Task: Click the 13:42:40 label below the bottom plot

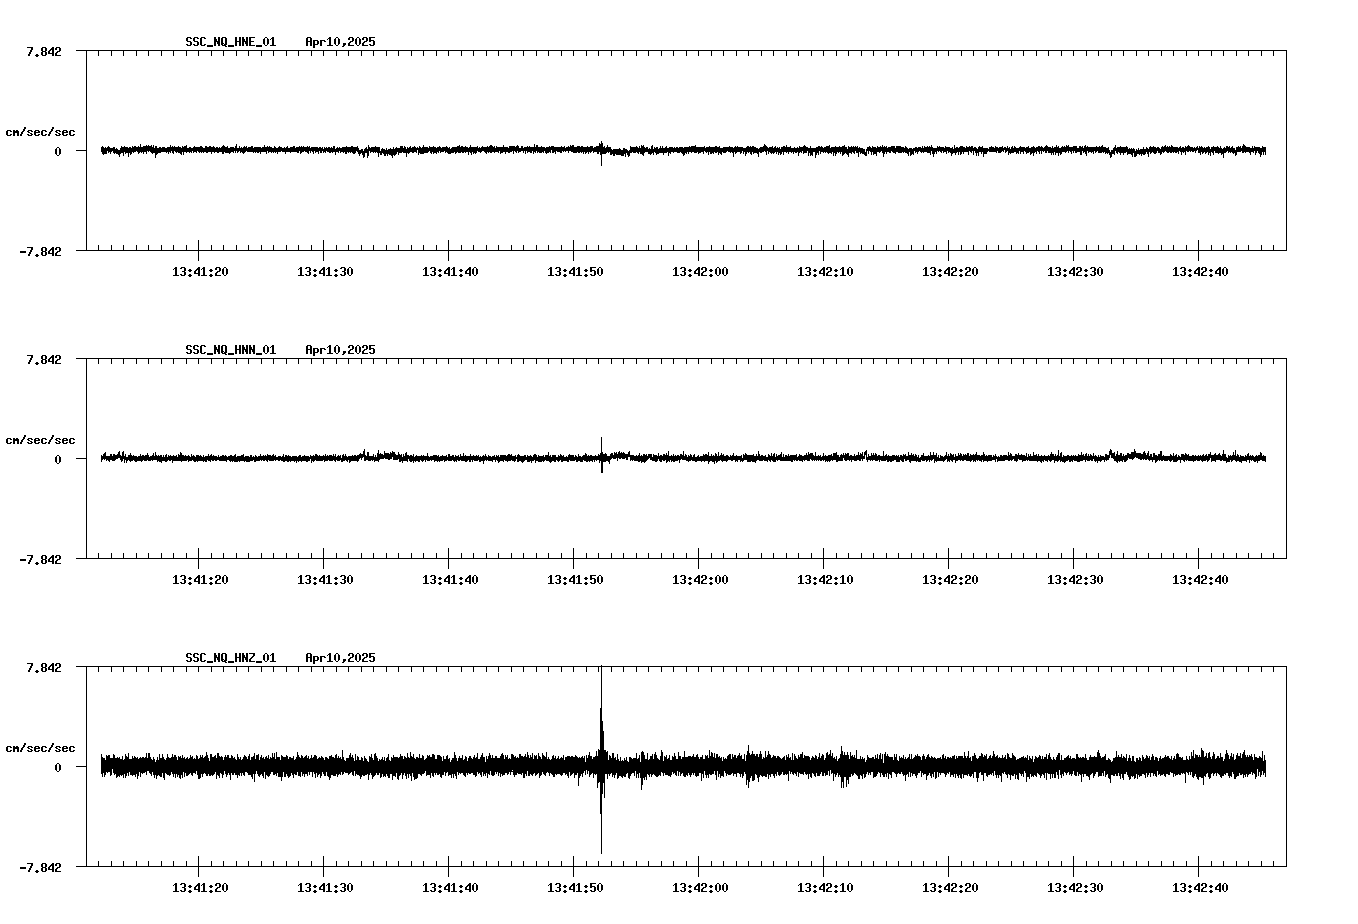Action: [1201, 886]
